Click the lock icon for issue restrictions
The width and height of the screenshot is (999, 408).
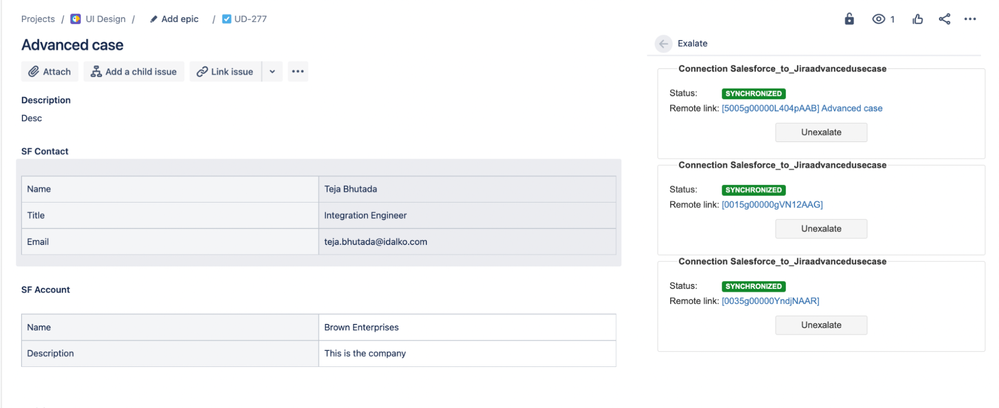tap(849, 19)
